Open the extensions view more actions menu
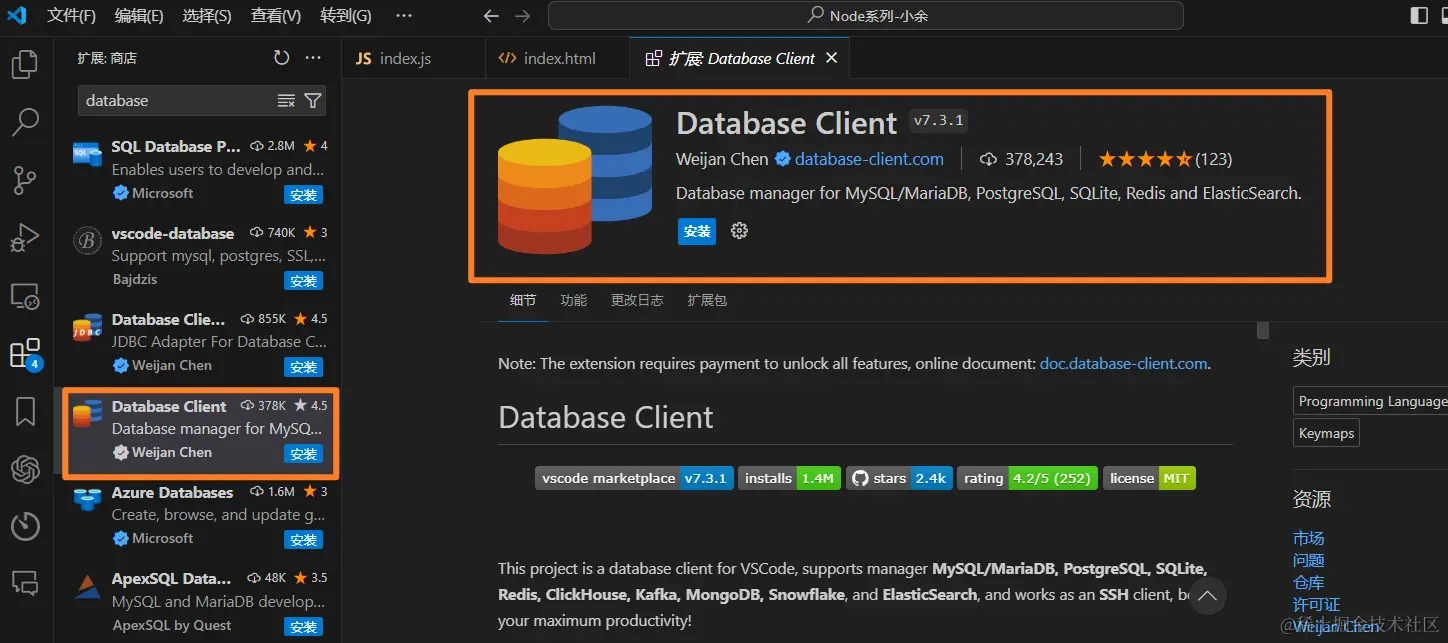1448x643 pixels. click(313, 58)
